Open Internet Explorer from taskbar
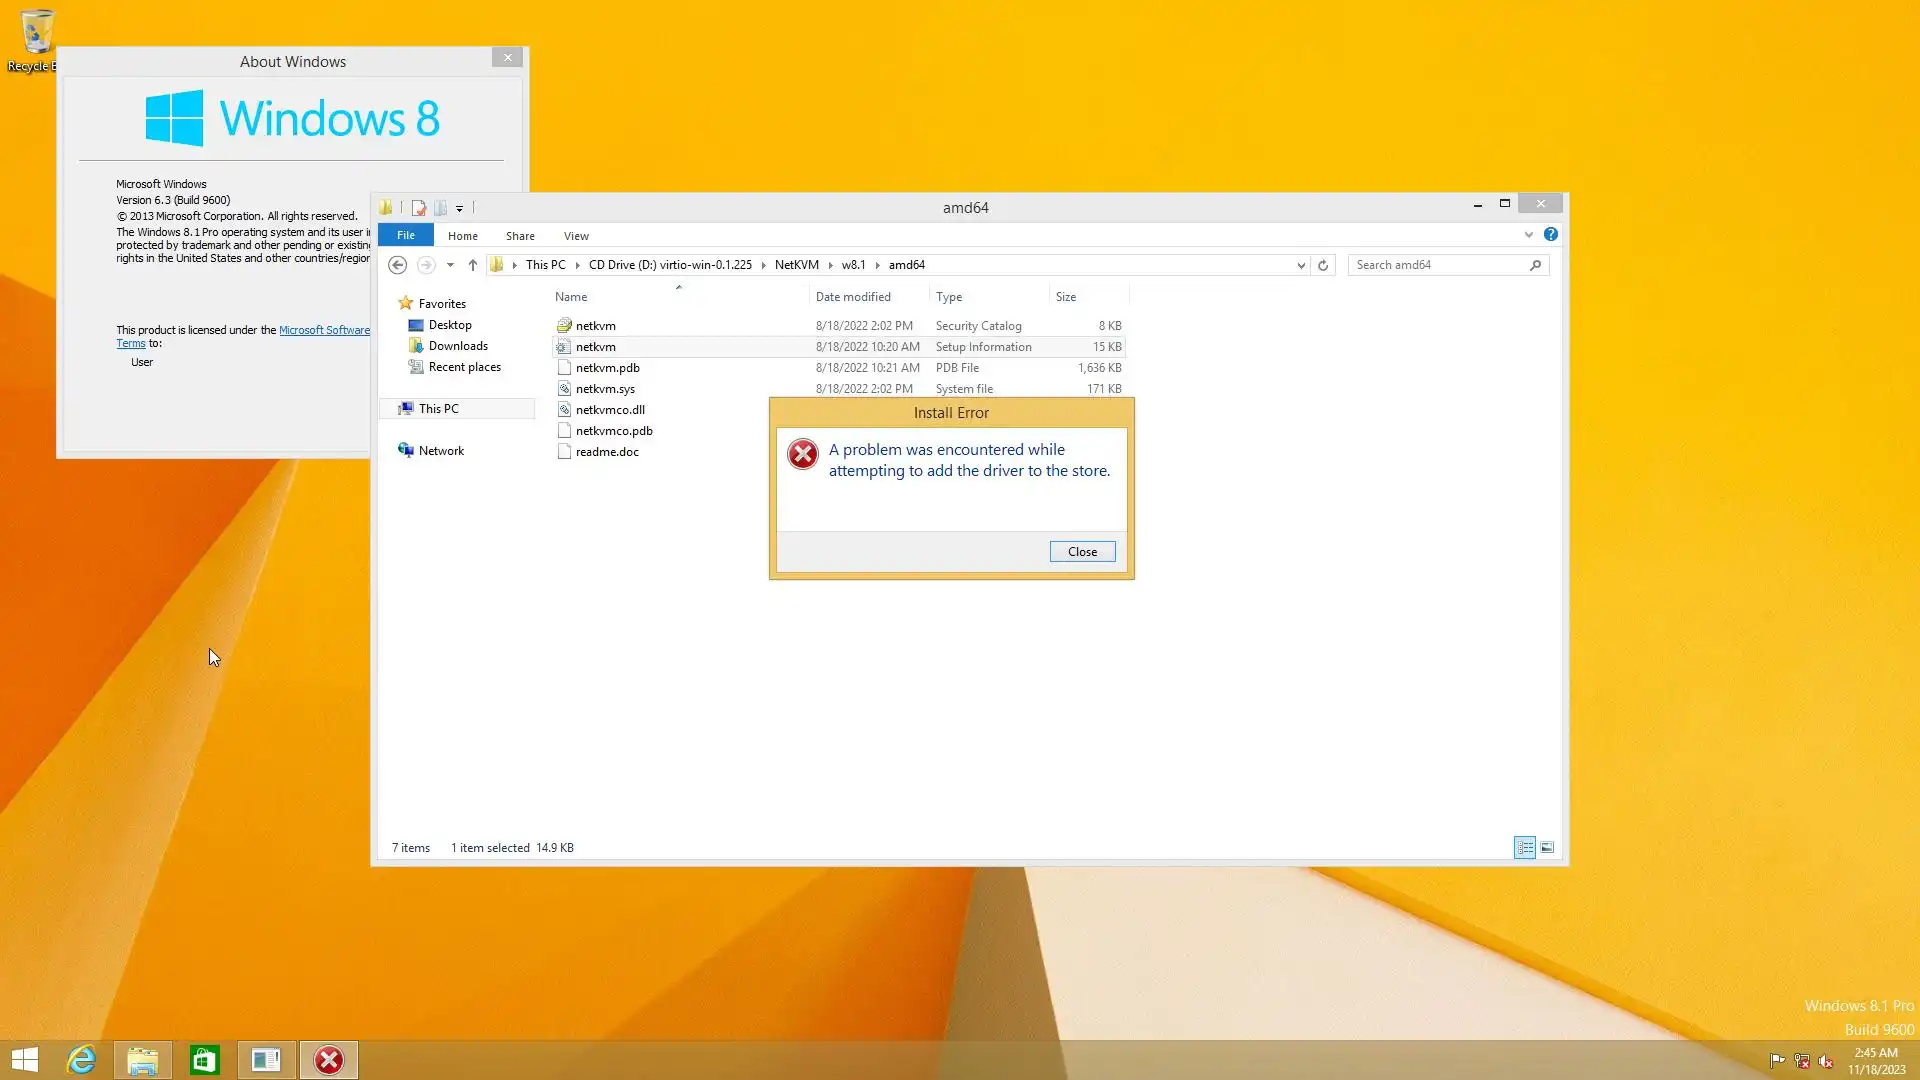Viewport: 1920px width, 1080px height. [81, 1060]
